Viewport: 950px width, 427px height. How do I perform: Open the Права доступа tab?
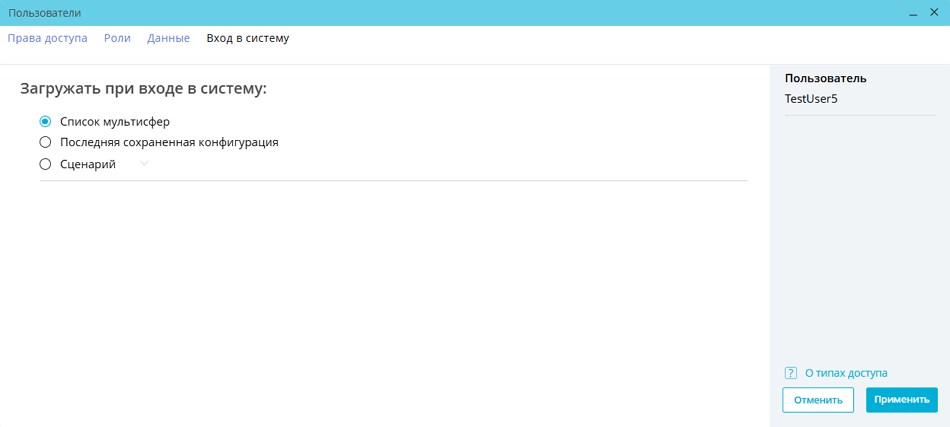47,38
